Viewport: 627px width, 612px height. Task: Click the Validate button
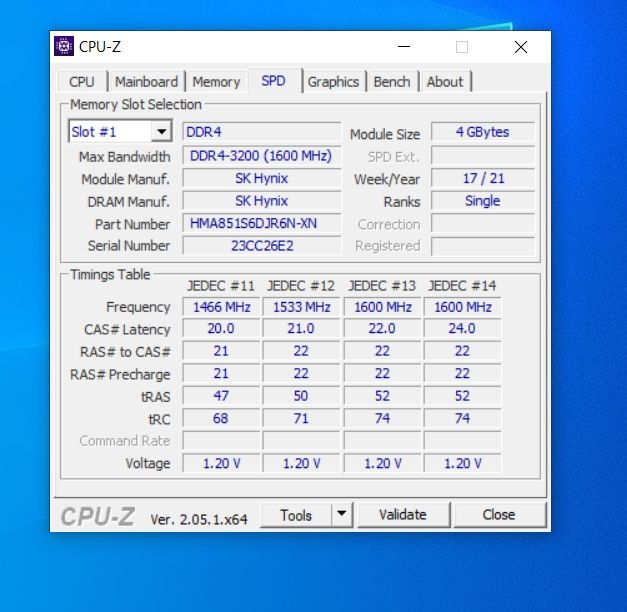click(x=403, y=514)
